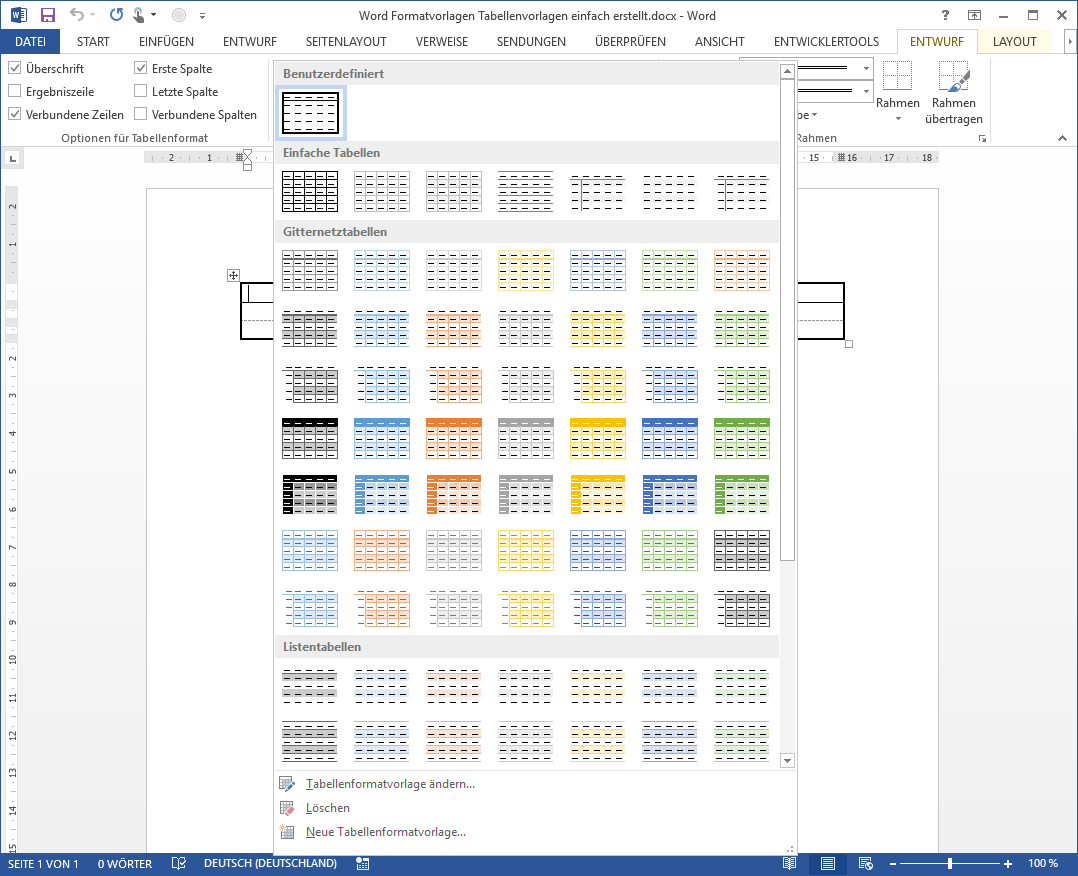Click the touch/mouse mode icon
The height and width of the screenshot is (876, 1078).
(138, 15)
